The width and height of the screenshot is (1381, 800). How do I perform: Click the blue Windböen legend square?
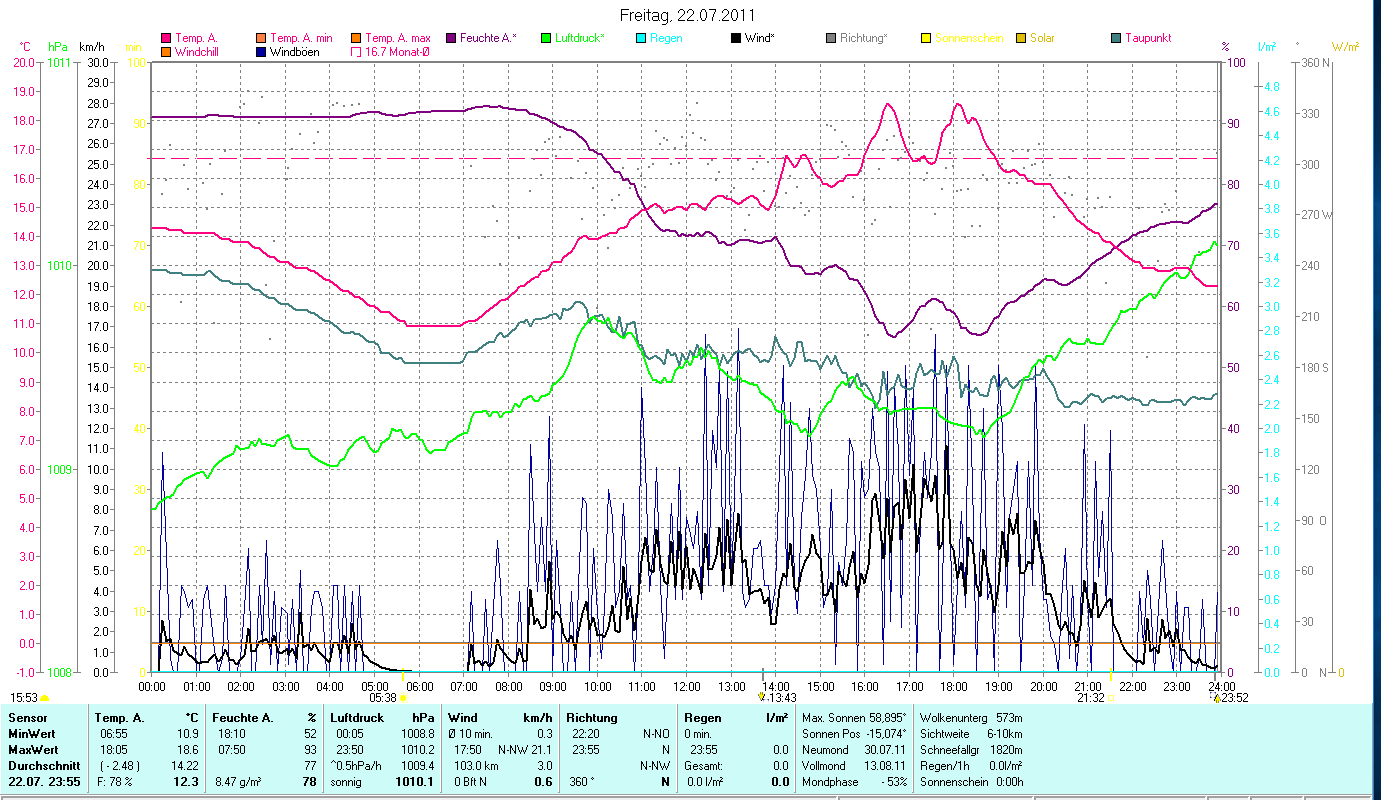click(262, 52)
